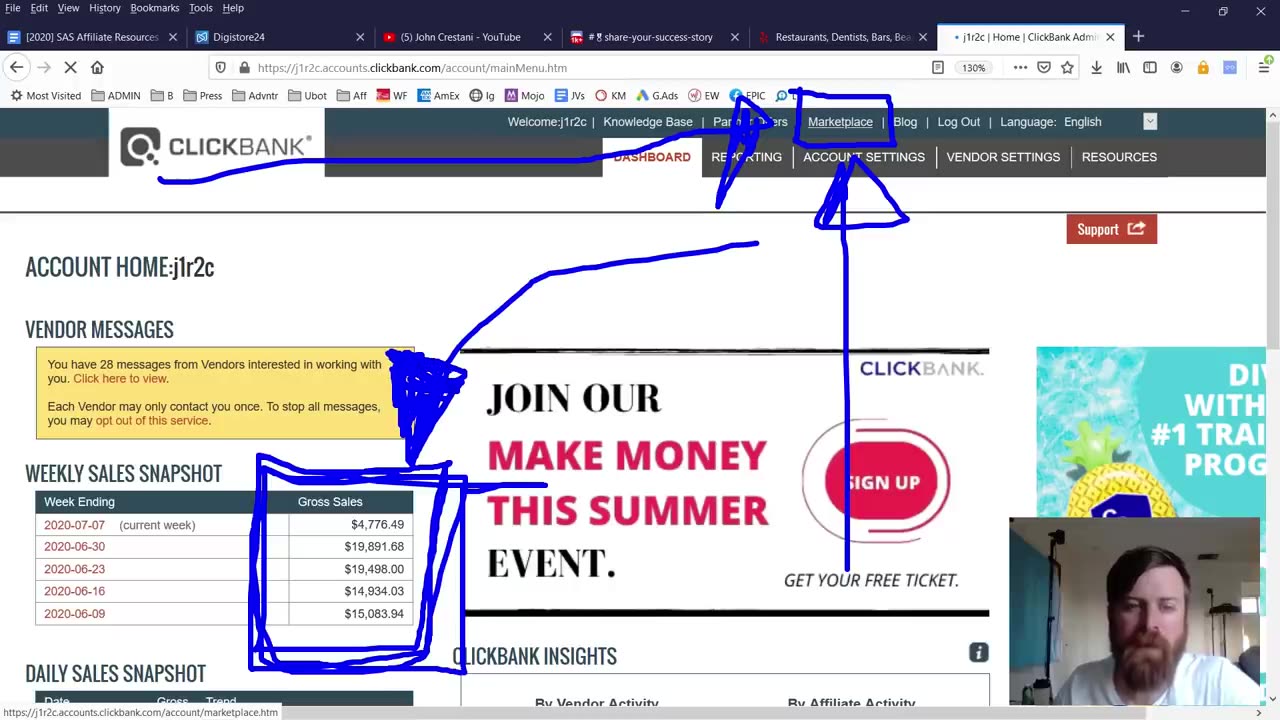The height and width of the screenshot is (720, 1280).
Task: Open the WF bookmark
Action: click(392, 96)
